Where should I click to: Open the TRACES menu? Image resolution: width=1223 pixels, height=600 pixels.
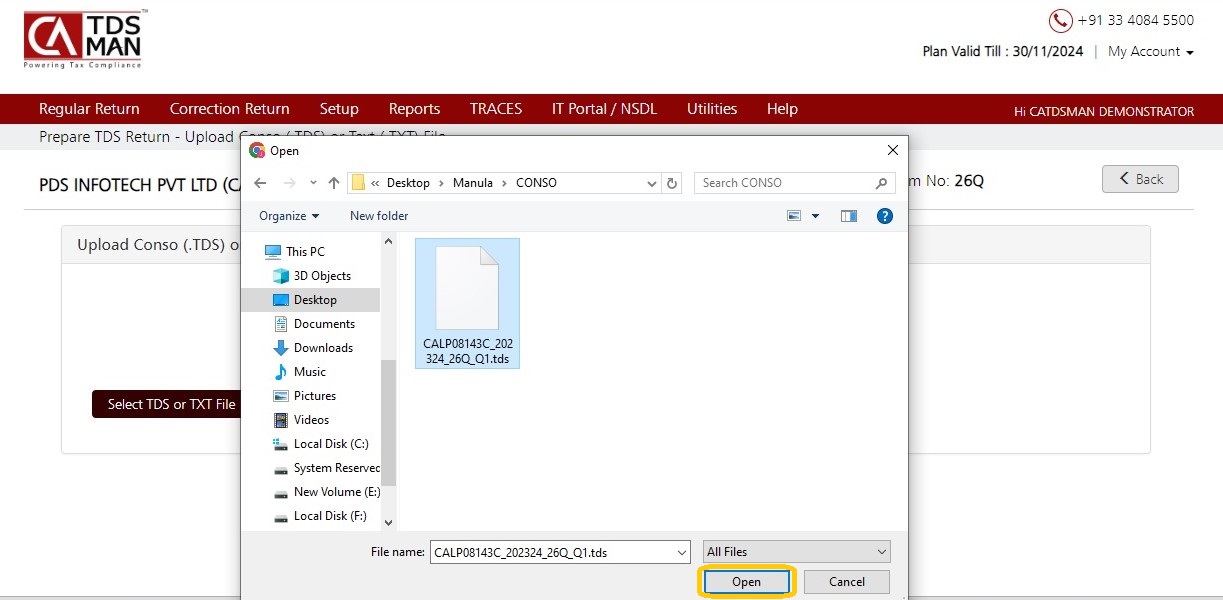pyautogui.click(x=496, y=109)
